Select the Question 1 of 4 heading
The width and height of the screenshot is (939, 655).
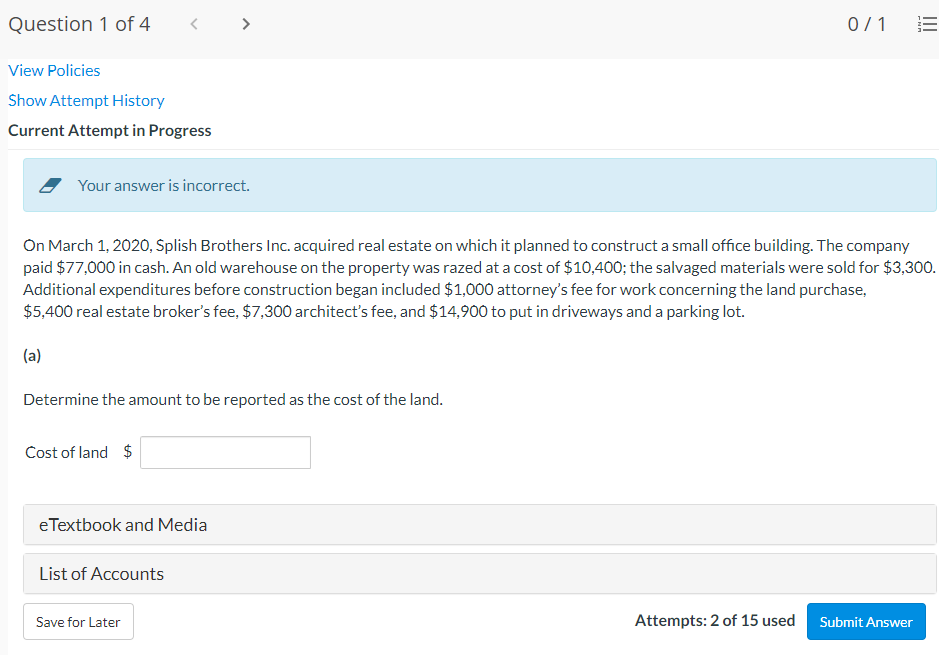(x=79, y=23)
